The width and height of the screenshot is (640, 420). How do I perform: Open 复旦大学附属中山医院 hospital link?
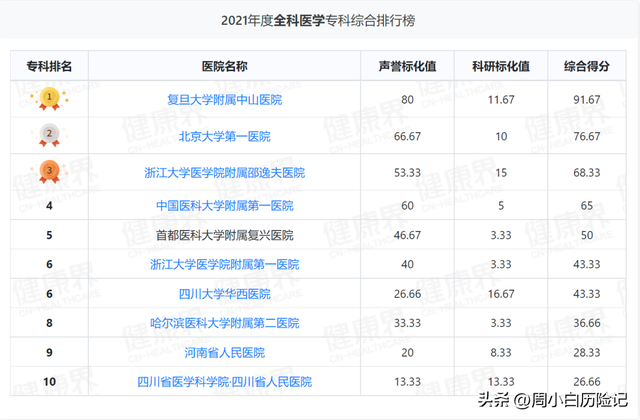(x=224, y=100)
